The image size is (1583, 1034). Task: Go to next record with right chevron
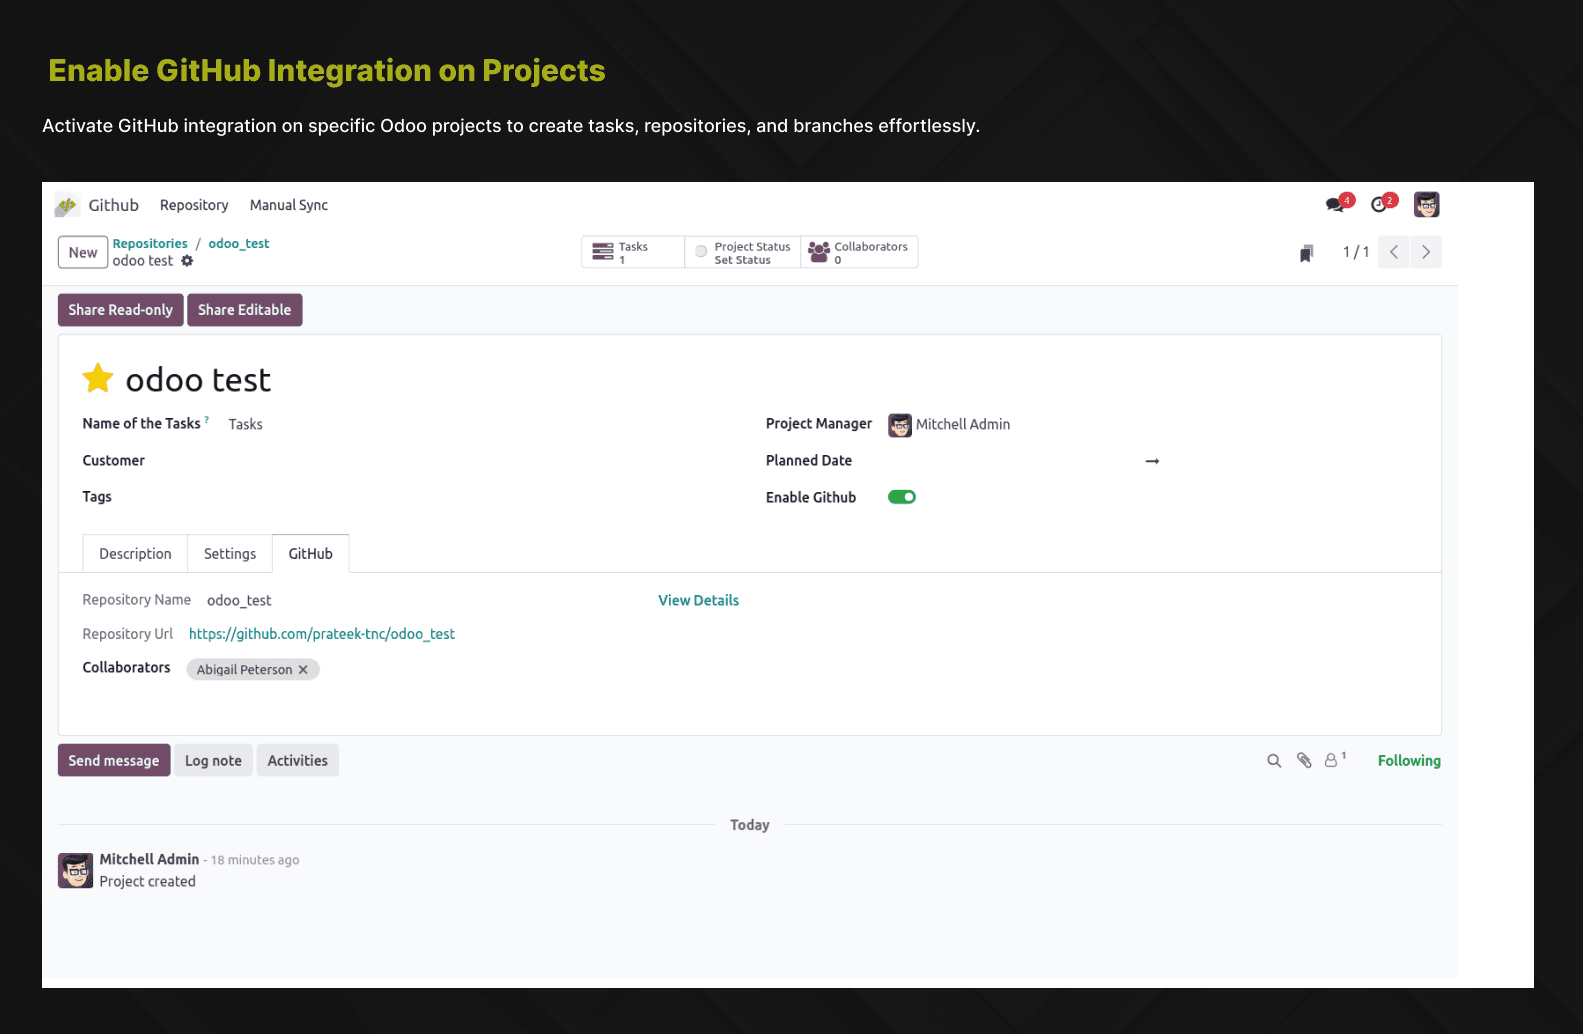coord(1426,252)
